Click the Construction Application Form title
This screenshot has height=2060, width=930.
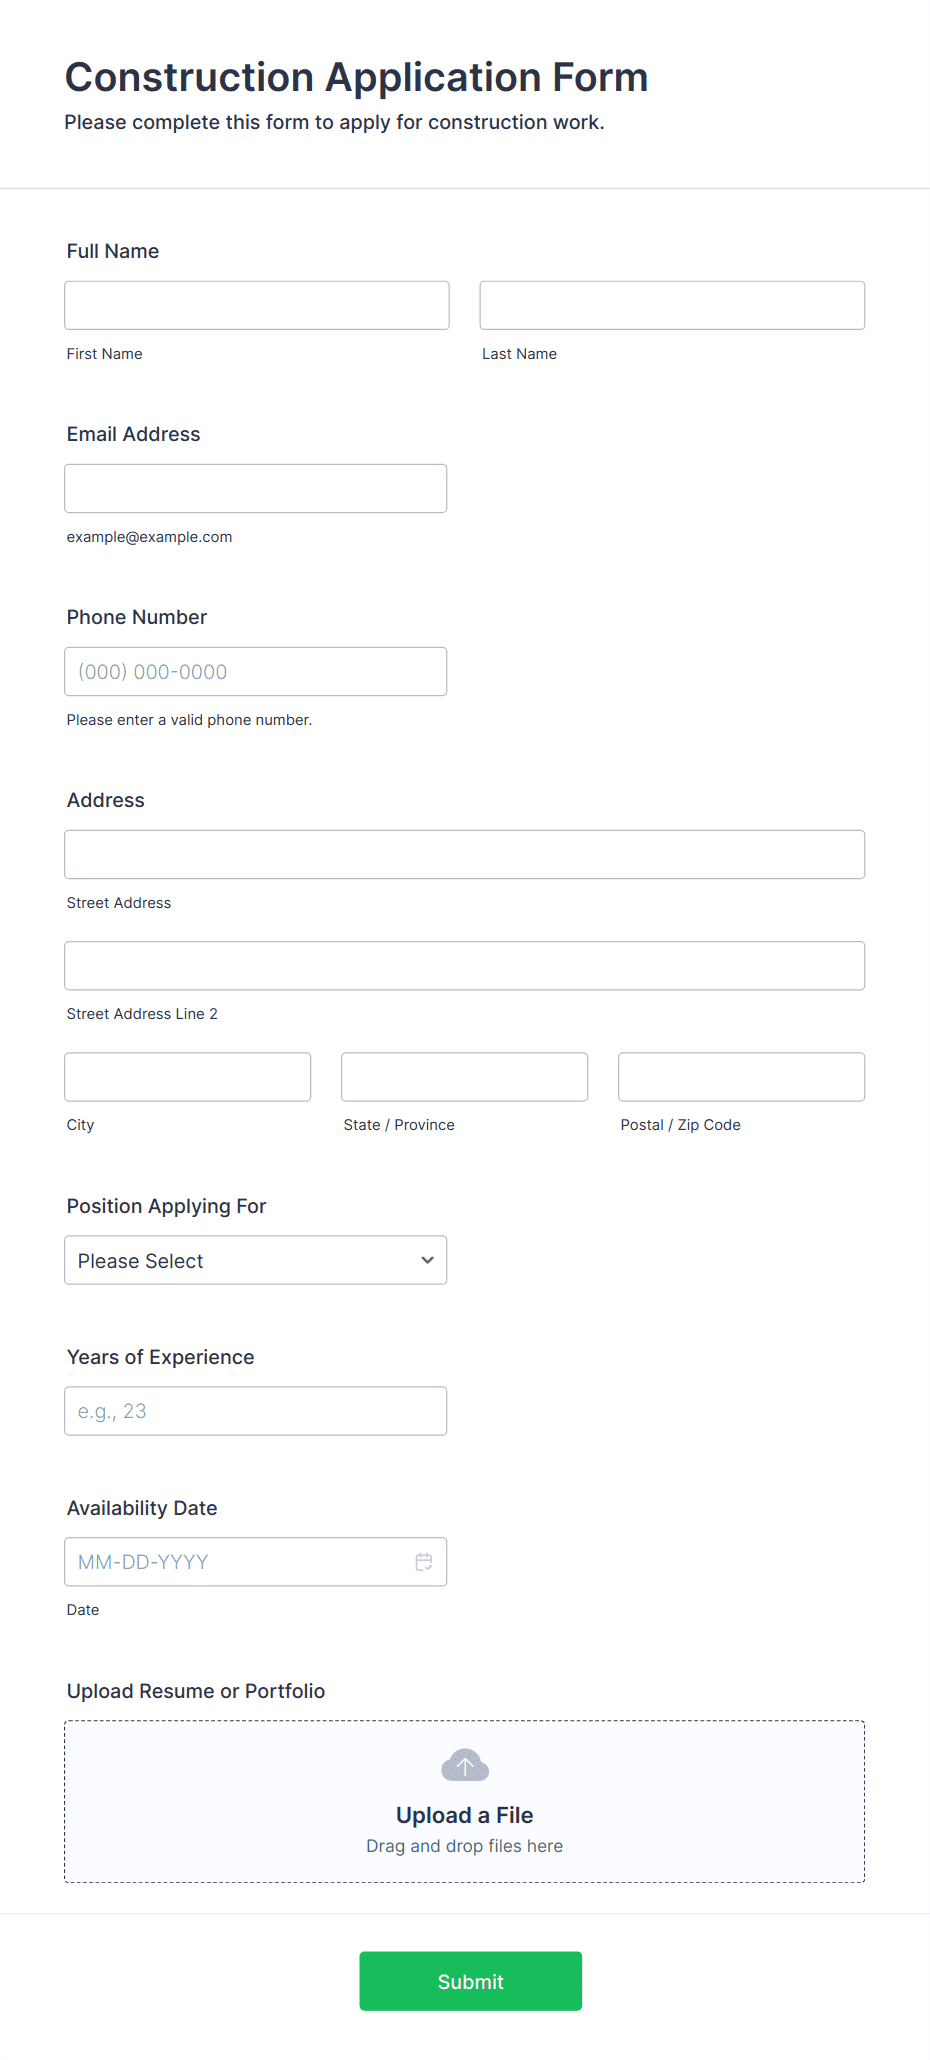pyautogui.click(x=355, y=77)
